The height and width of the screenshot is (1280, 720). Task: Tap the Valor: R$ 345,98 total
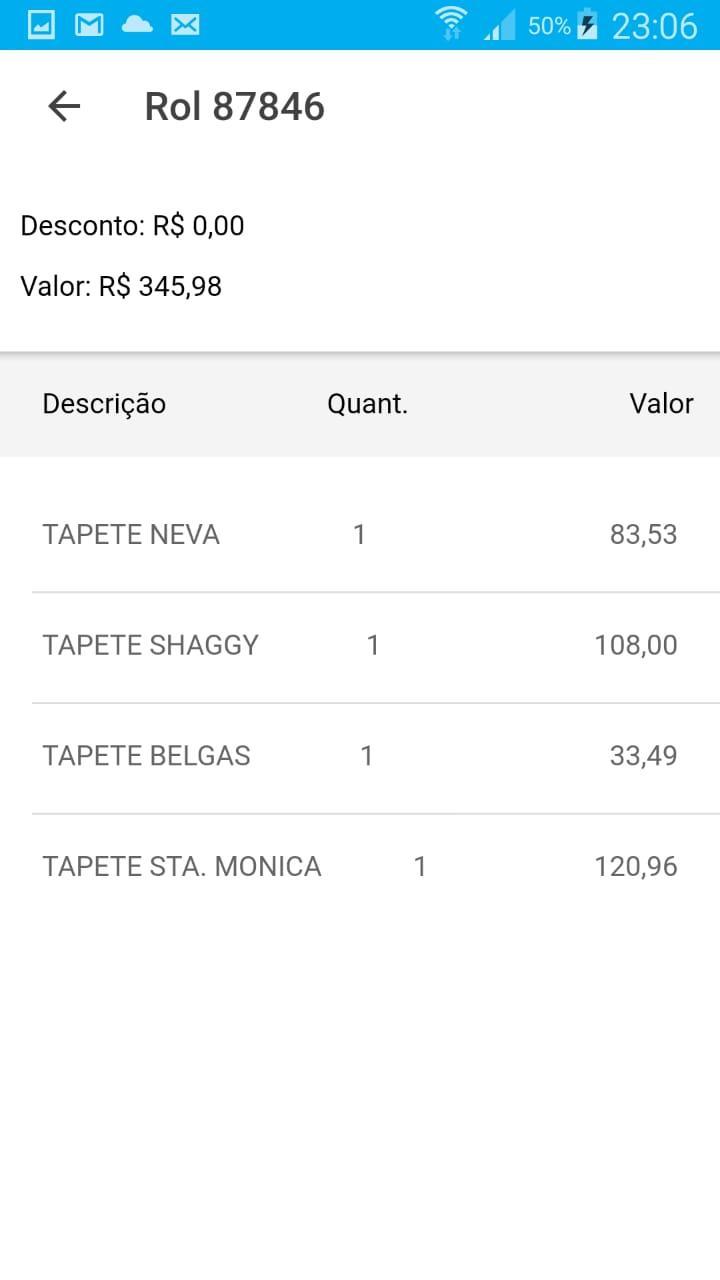[121, 287]
